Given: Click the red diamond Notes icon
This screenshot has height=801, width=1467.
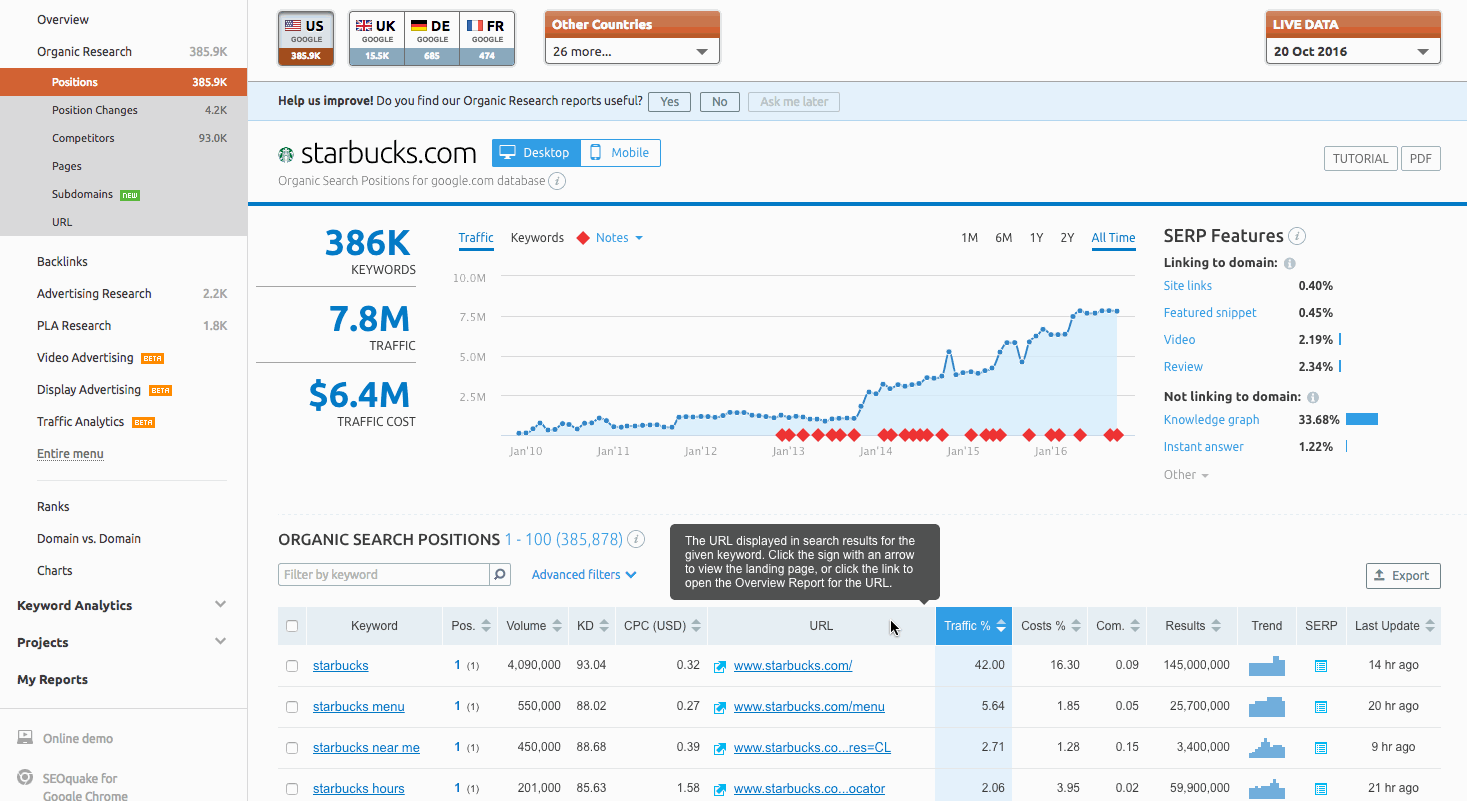Looking at the screenshot, I should [x=583, y=238].
